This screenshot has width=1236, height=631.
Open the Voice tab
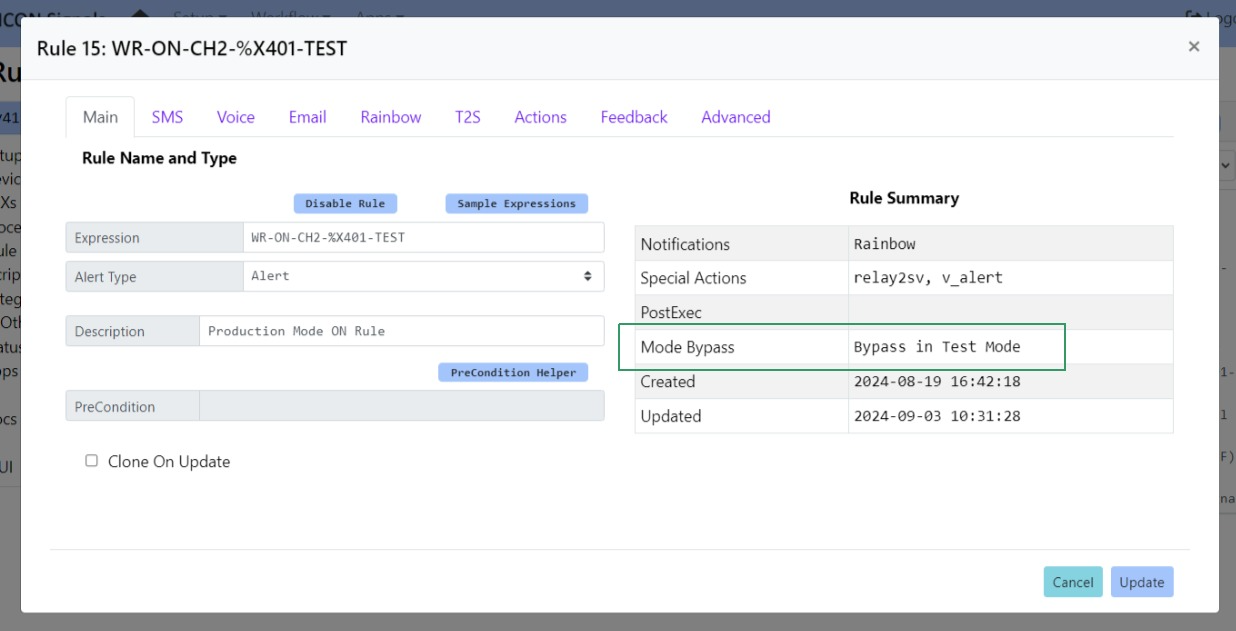pos(236,117)
